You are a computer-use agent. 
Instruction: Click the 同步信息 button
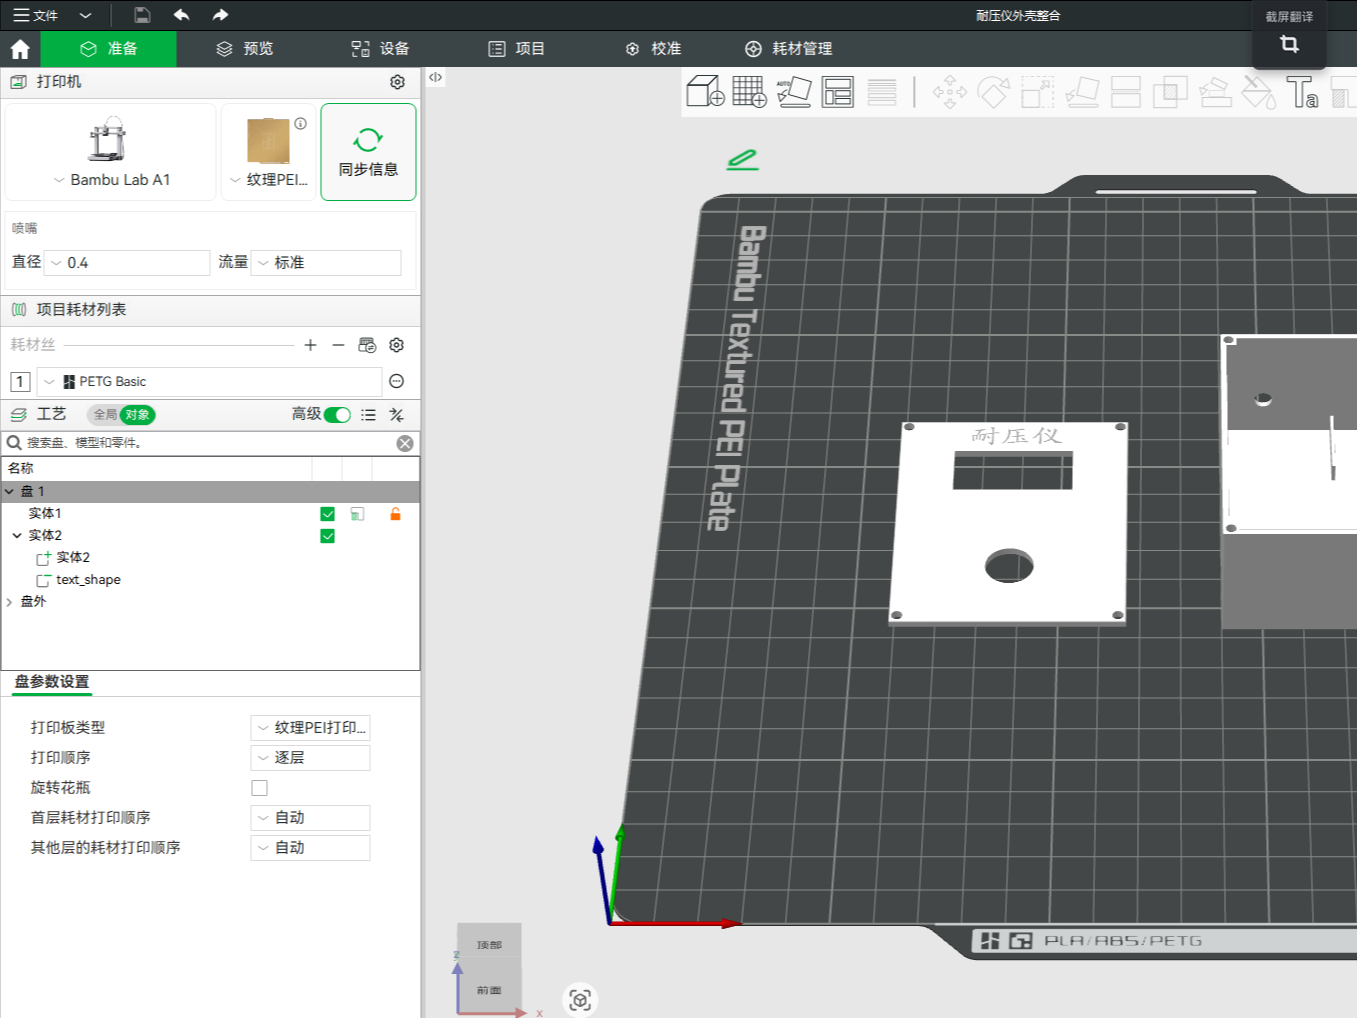point(368,152)
